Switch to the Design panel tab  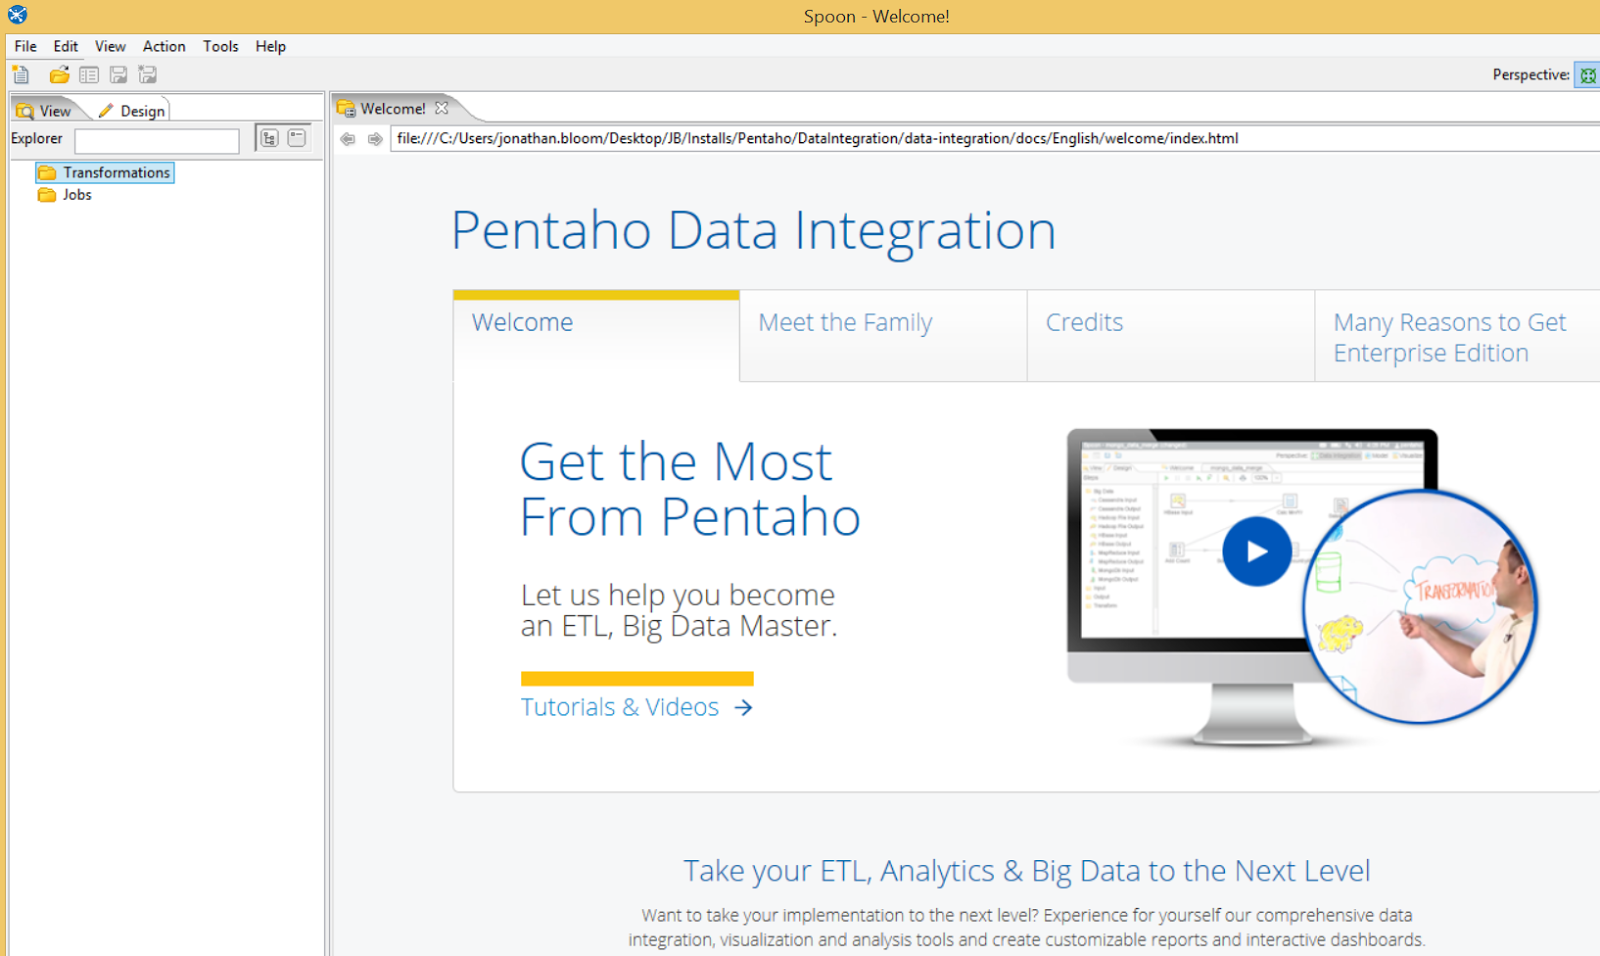click(133, 110)
